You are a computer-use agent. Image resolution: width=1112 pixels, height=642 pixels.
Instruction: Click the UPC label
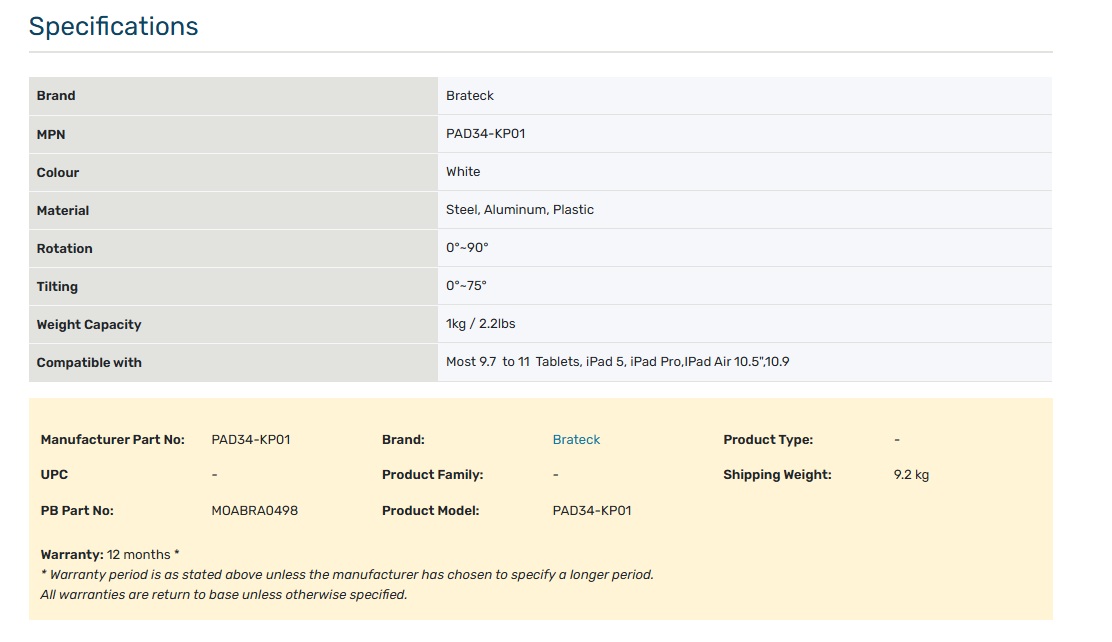54,475
